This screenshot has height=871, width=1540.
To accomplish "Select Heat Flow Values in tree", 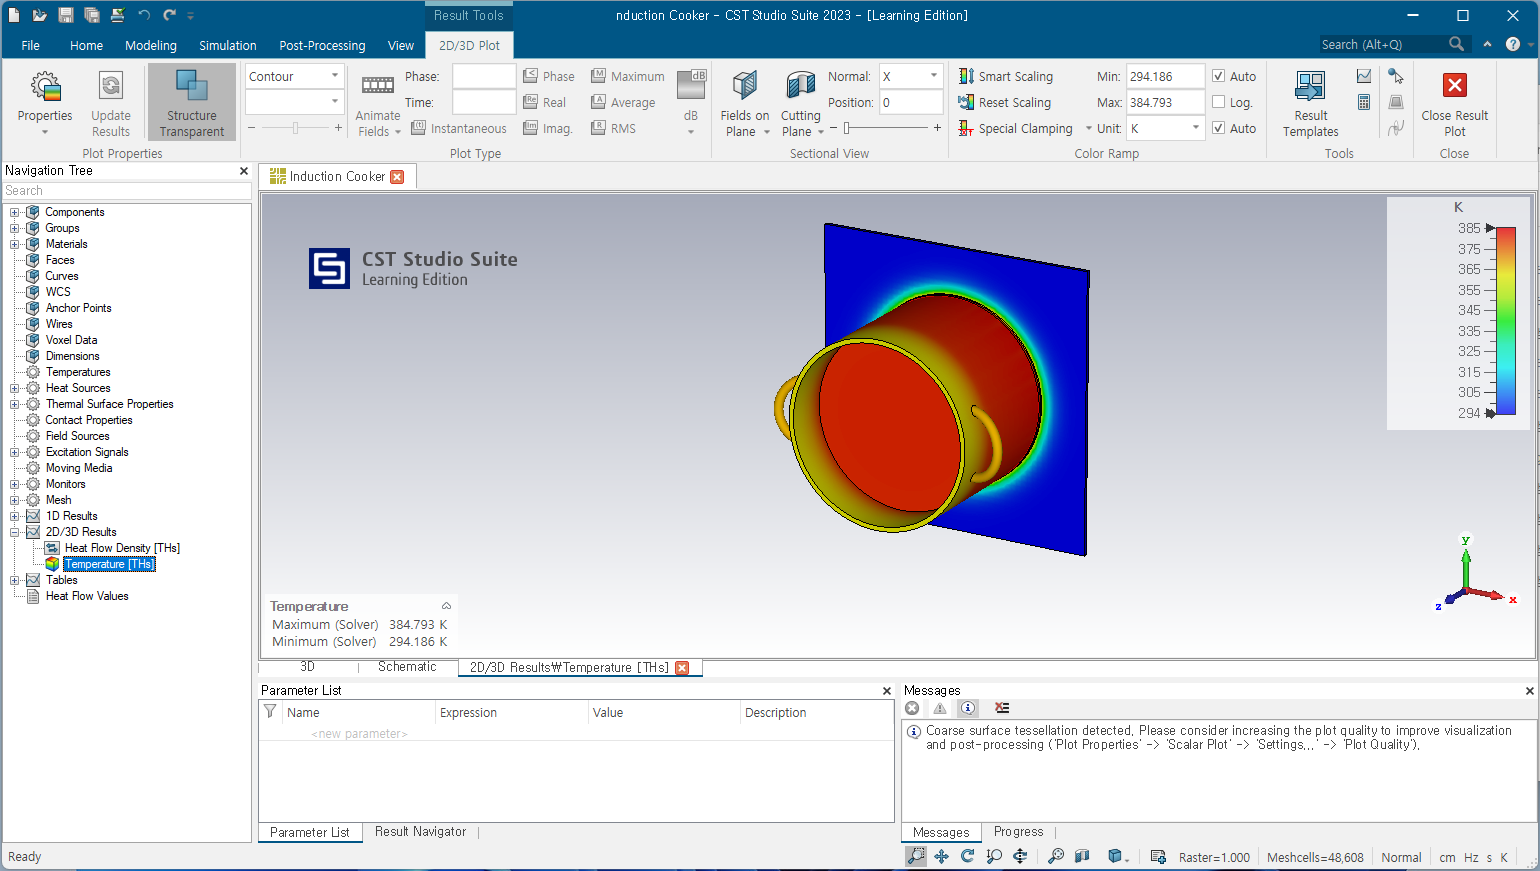I will coord(87,596).
